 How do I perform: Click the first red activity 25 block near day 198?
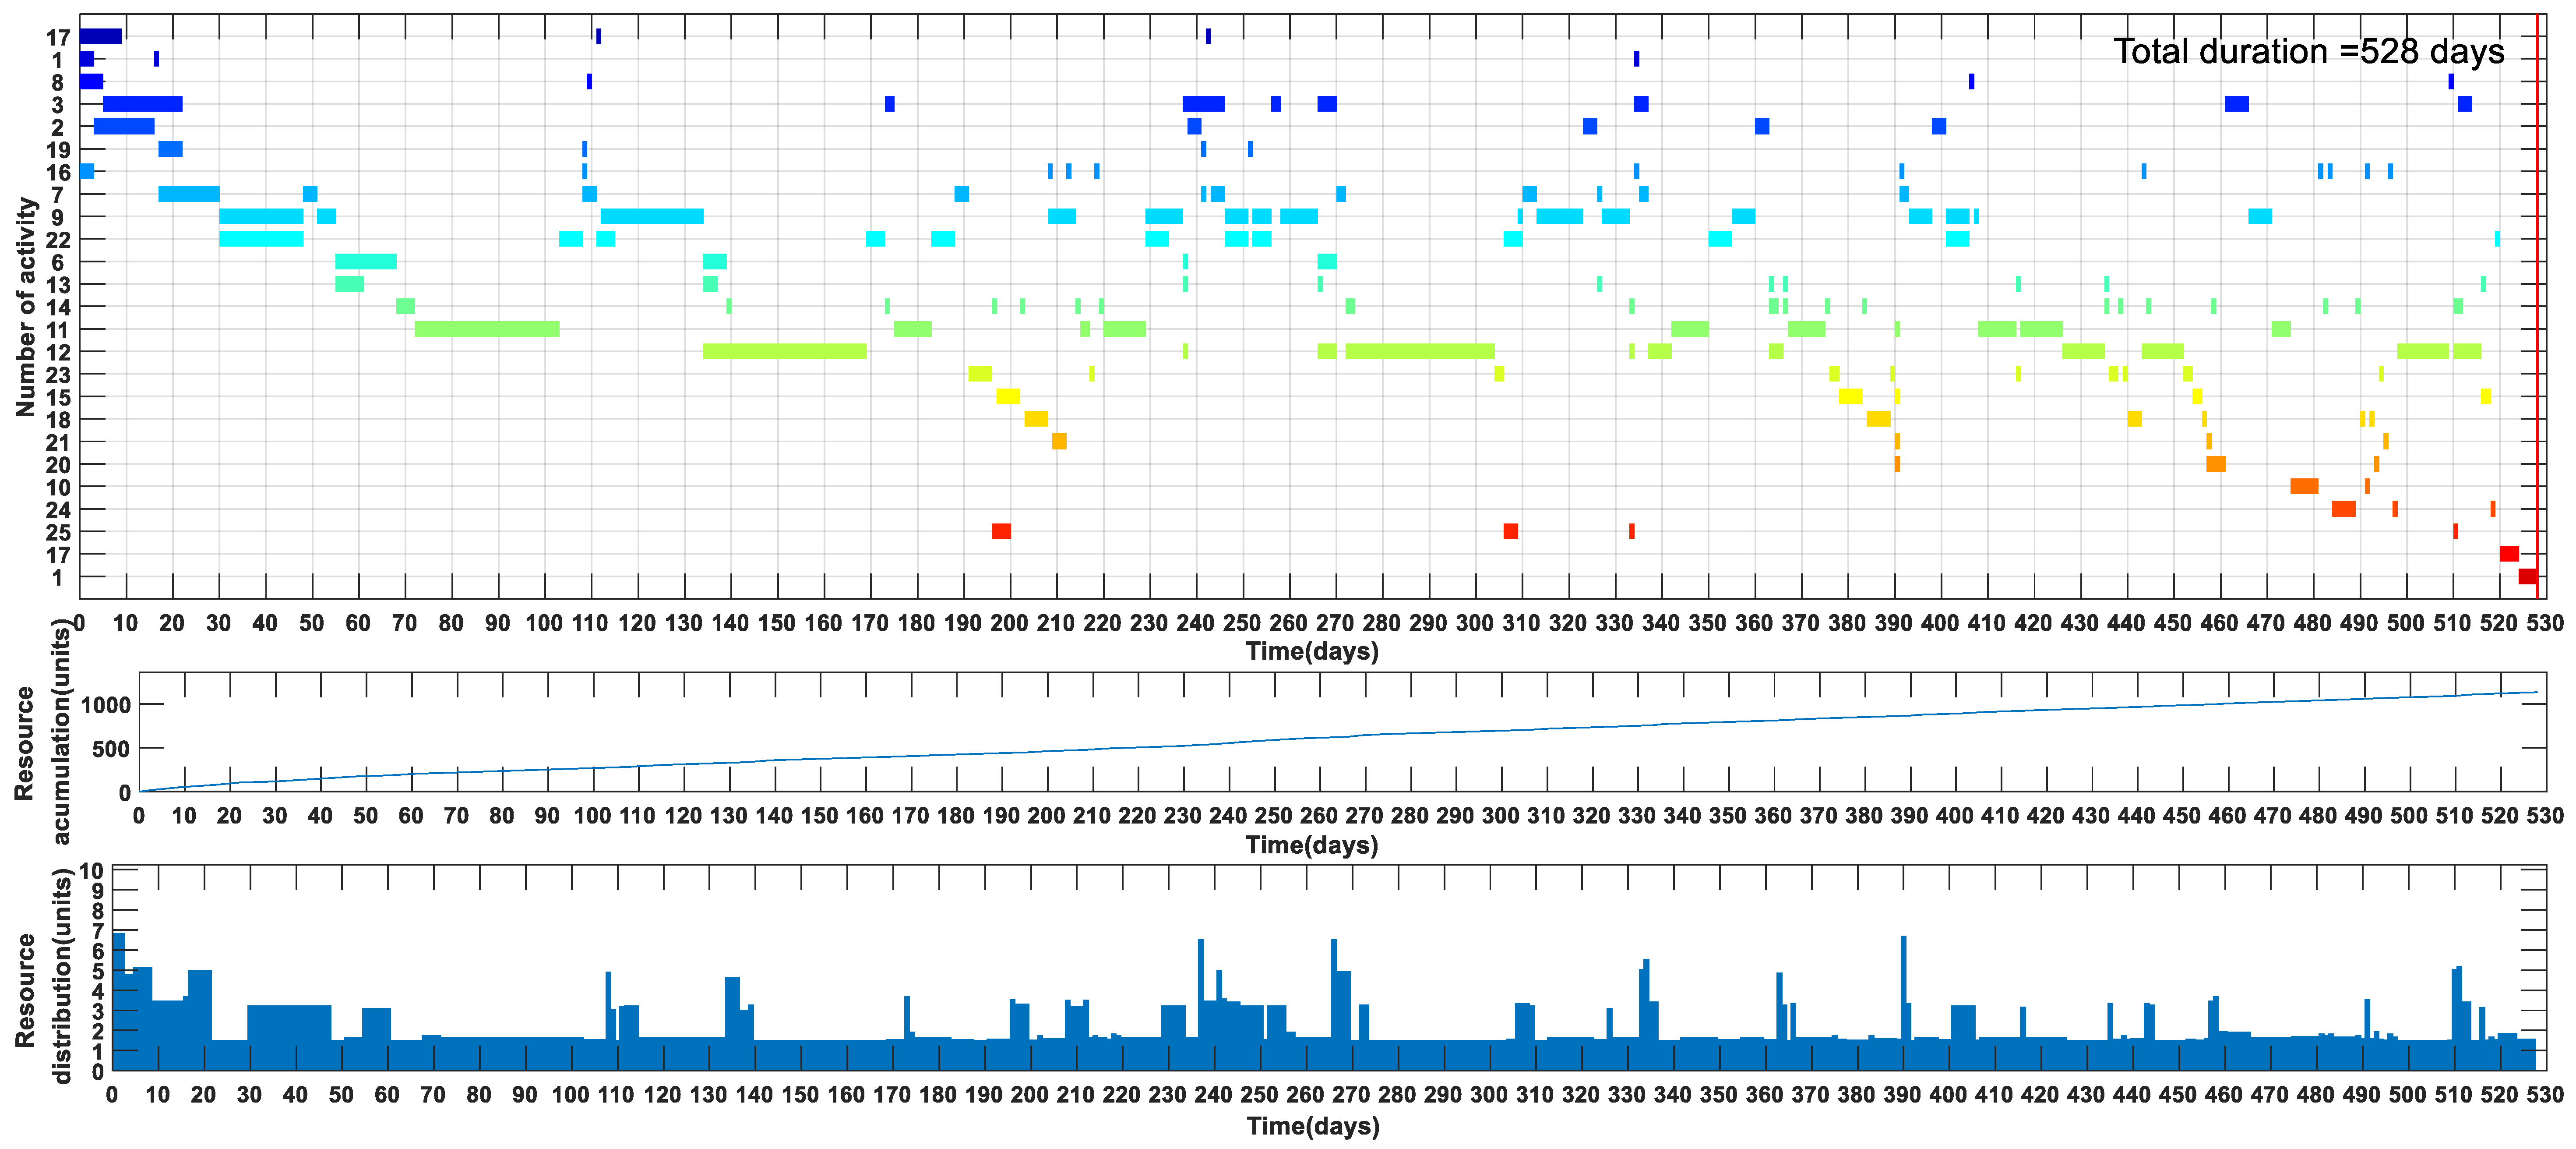click(1001, 531)
